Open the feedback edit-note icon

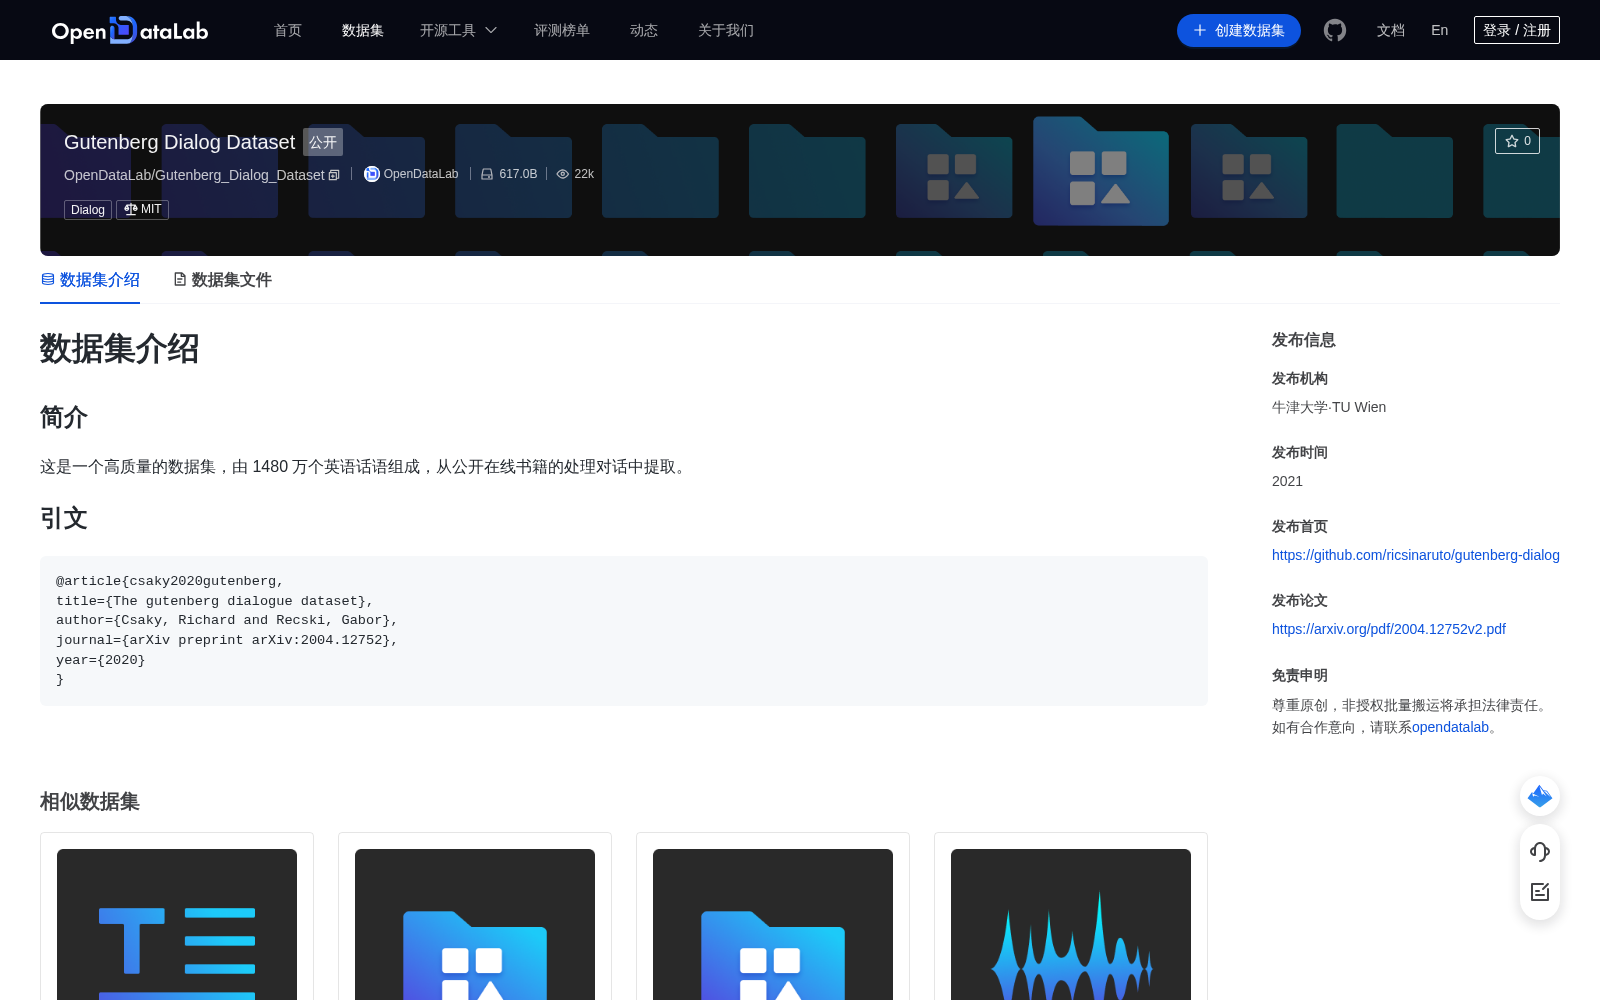[x=1540, y=892]
